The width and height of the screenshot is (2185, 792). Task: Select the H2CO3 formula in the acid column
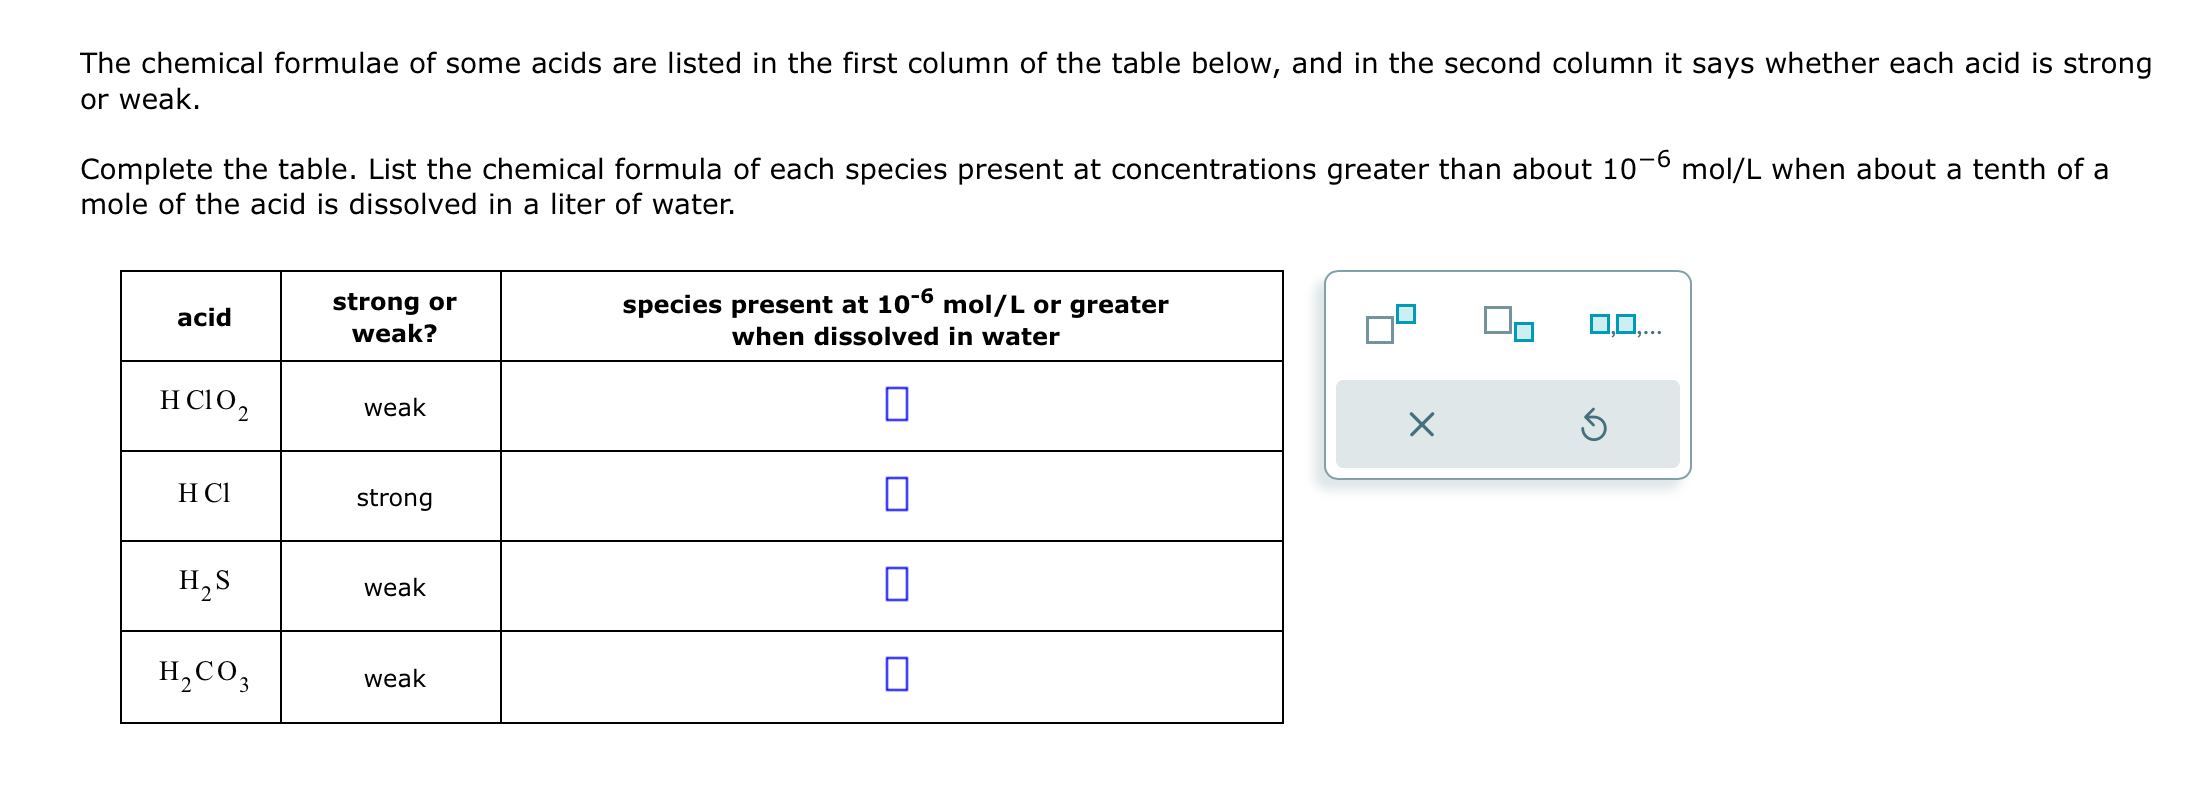(204, 675)
